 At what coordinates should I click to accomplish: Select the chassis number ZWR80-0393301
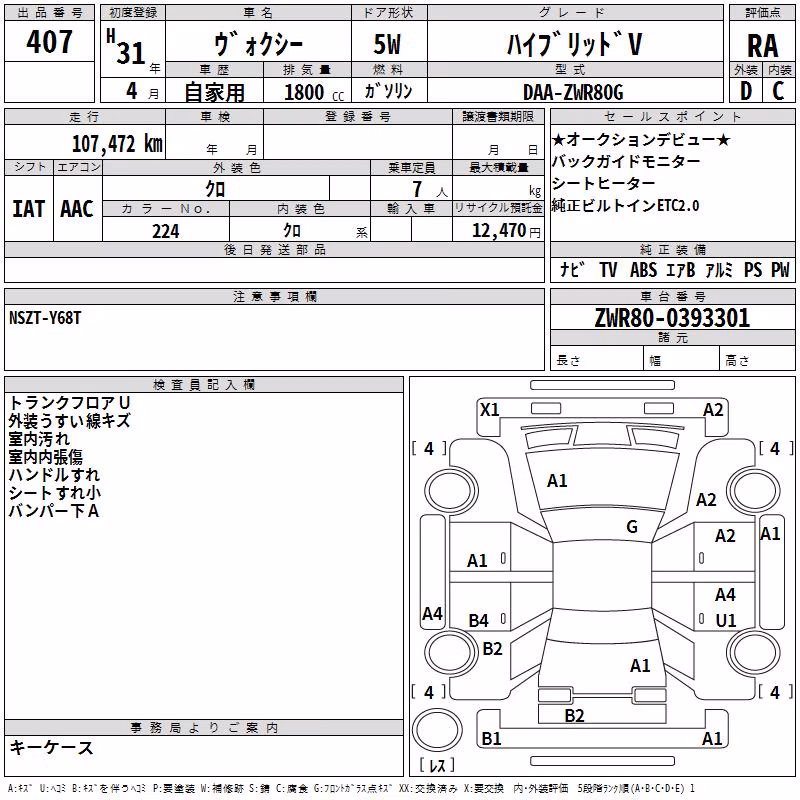click(x=672, y=317)
